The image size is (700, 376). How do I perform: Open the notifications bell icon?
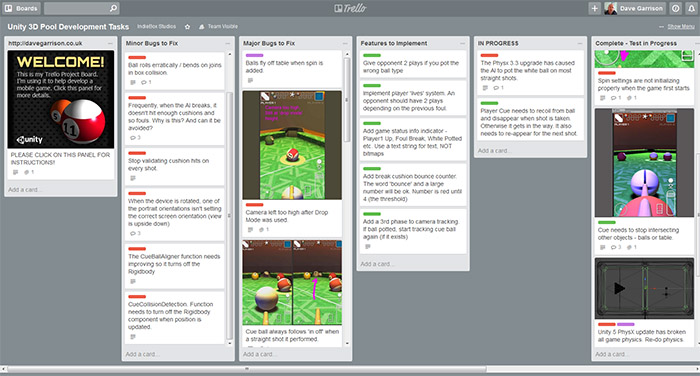[x=692, y=8]
